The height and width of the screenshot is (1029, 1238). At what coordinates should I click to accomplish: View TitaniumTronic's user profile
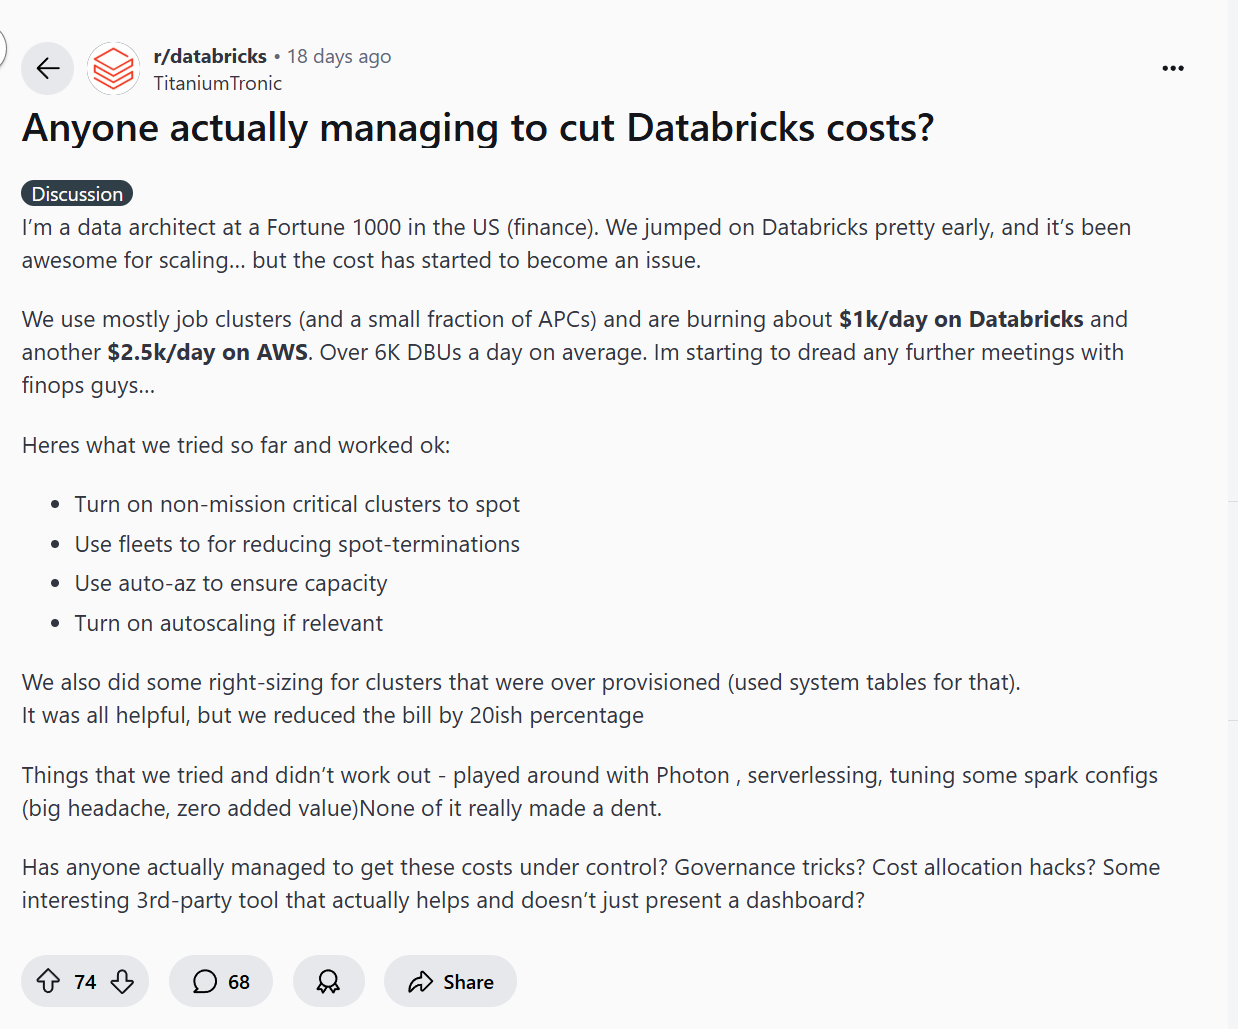click(x=217, y=84)
